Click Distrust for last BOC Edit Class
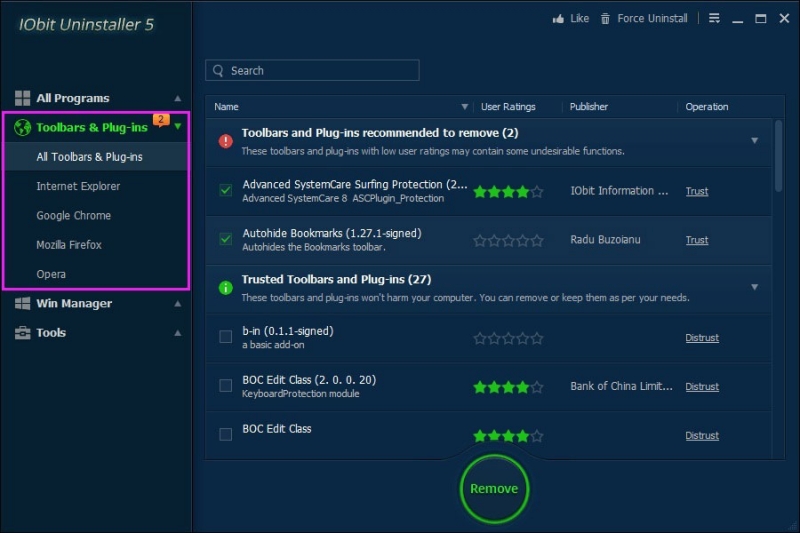The height and width of the screenshot is (533, 800). point(702,436)
